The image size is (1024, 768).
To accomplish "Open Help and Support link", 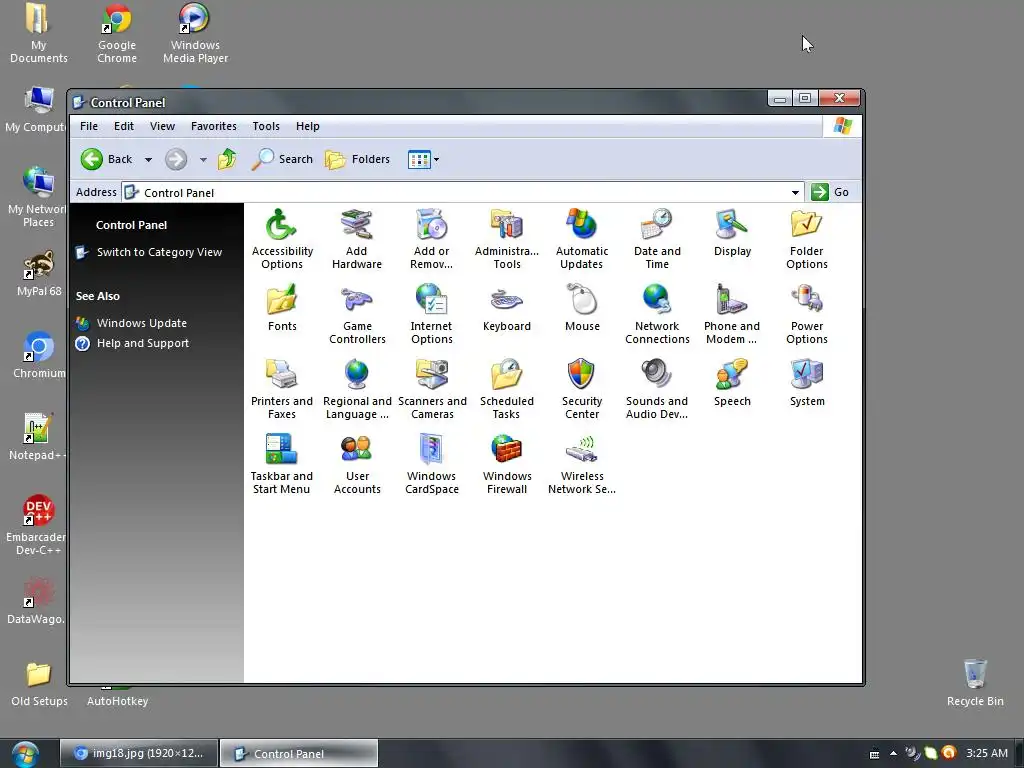I will pos(143,343).
